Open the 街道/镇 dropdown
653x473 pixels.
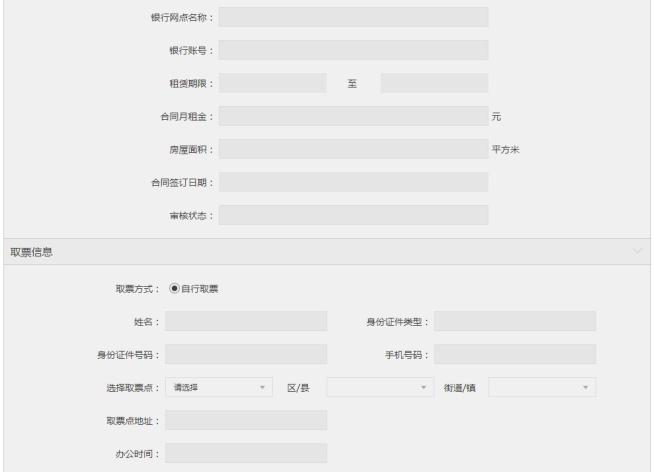(542, 387)
